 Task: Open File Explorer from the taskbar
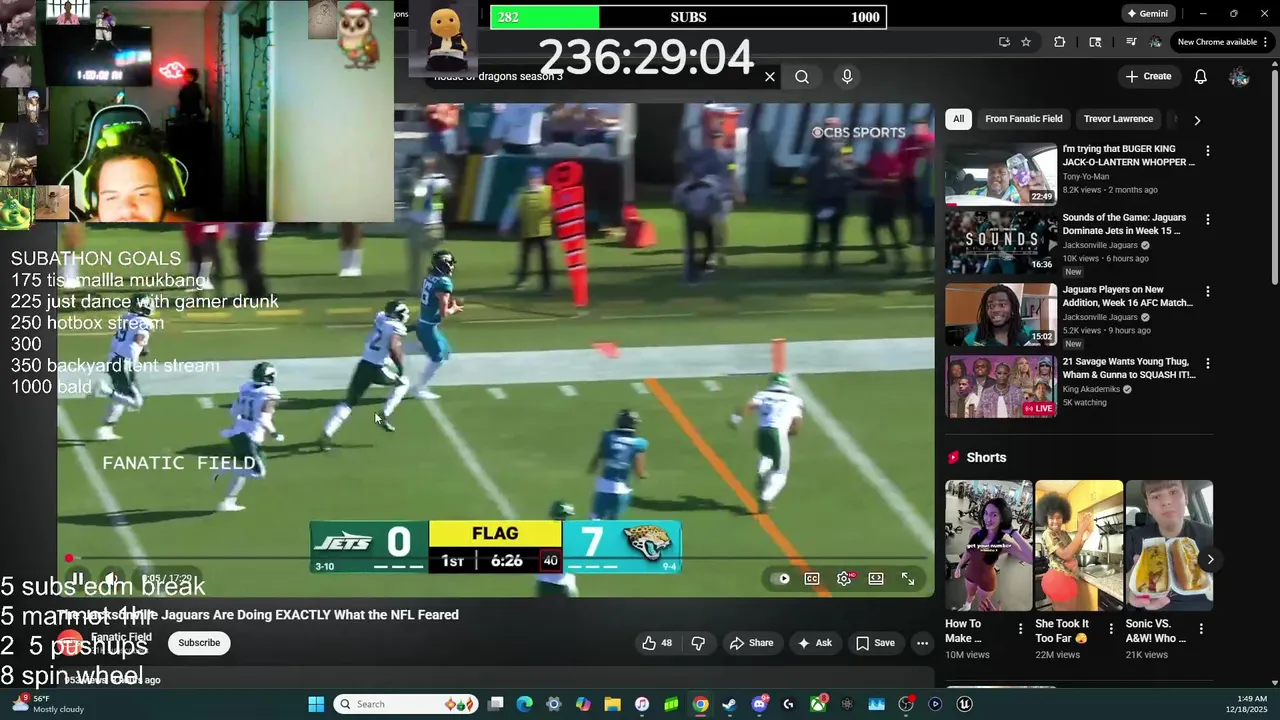612,704
